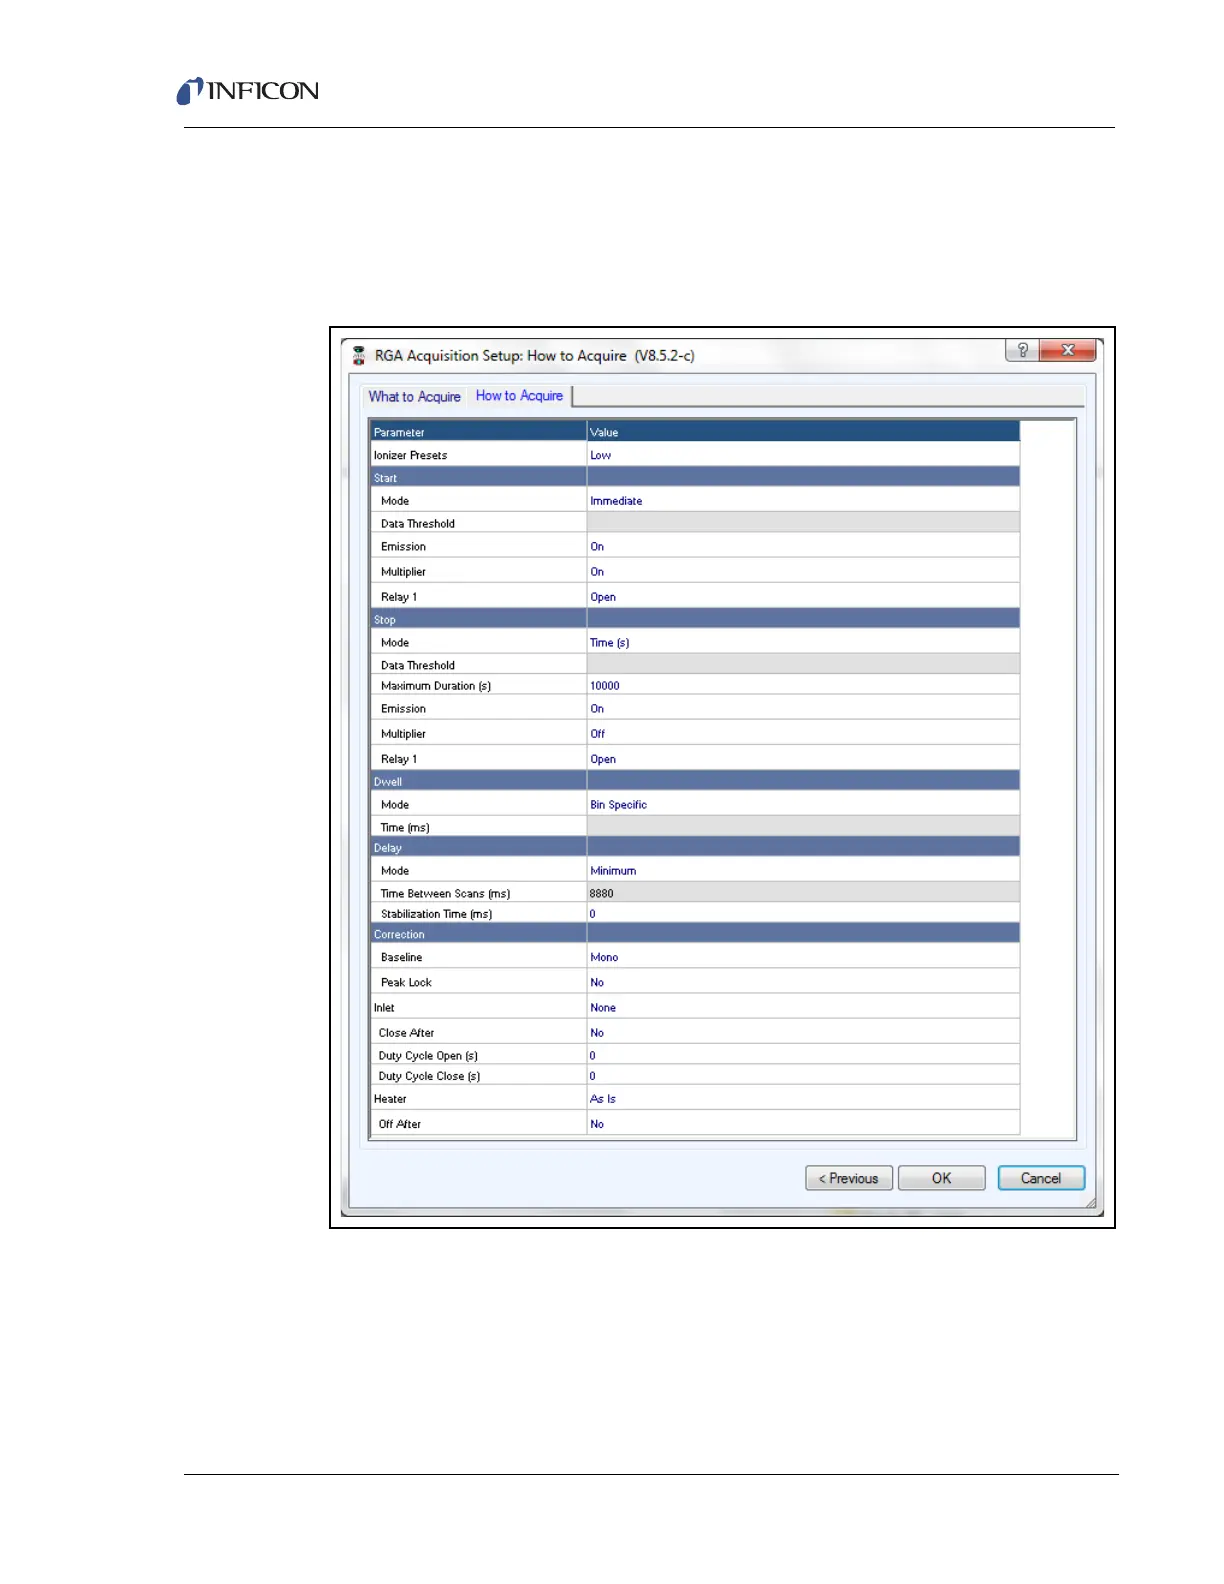Go back with the Previous button
Viewport: 1224px width, 1584px height.
click(x=849, y=1178)
